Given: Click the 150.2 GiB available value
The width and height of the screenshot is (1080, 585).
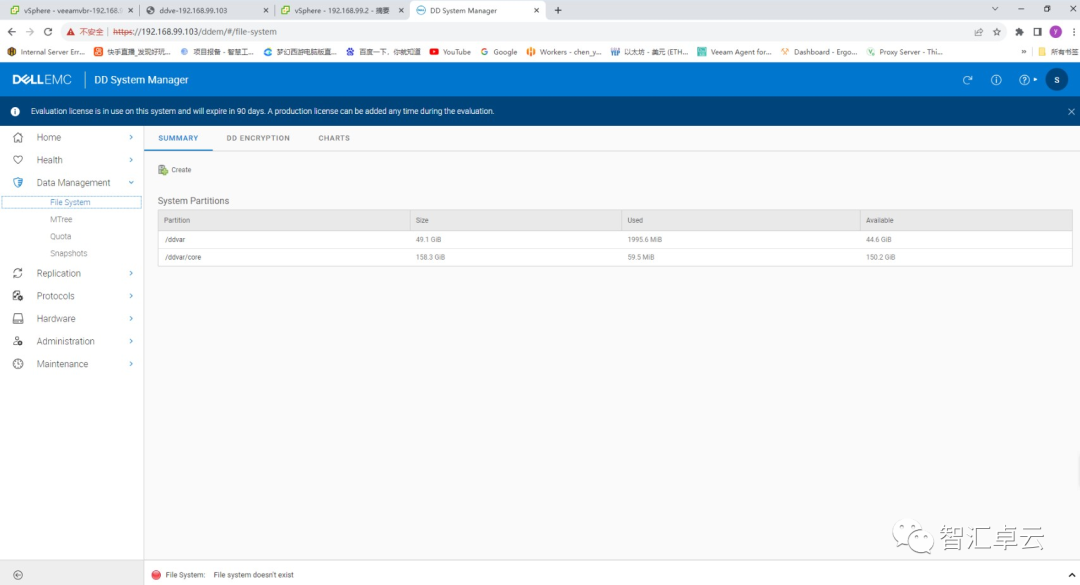Looking at the screenshot, I should [880, 257].
